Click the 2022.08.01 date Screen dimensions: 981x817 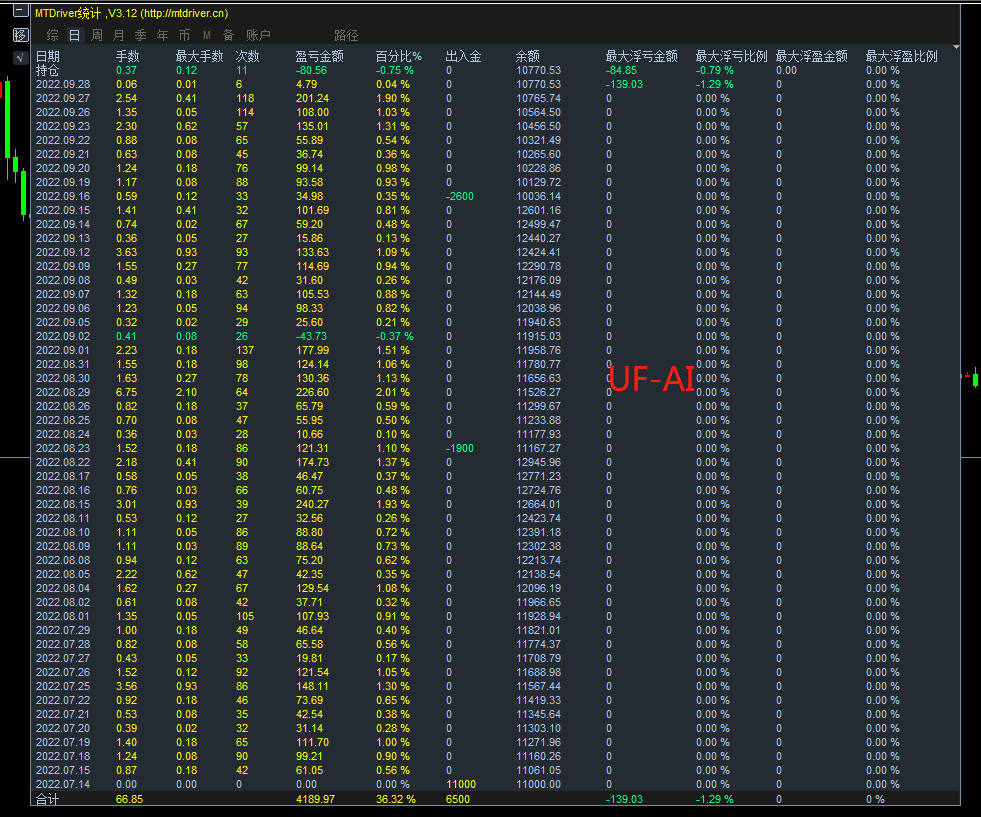63,616
